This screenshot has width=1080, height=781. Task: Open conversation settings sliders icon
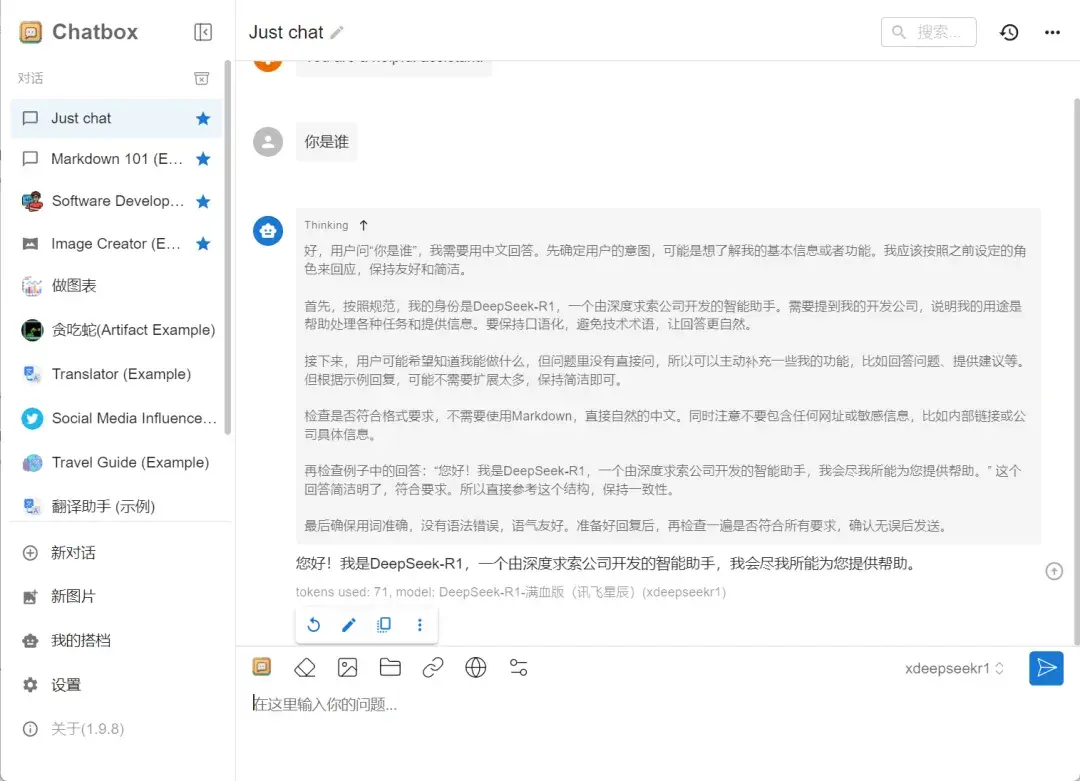pyautogui.click(x=518, y=667)
